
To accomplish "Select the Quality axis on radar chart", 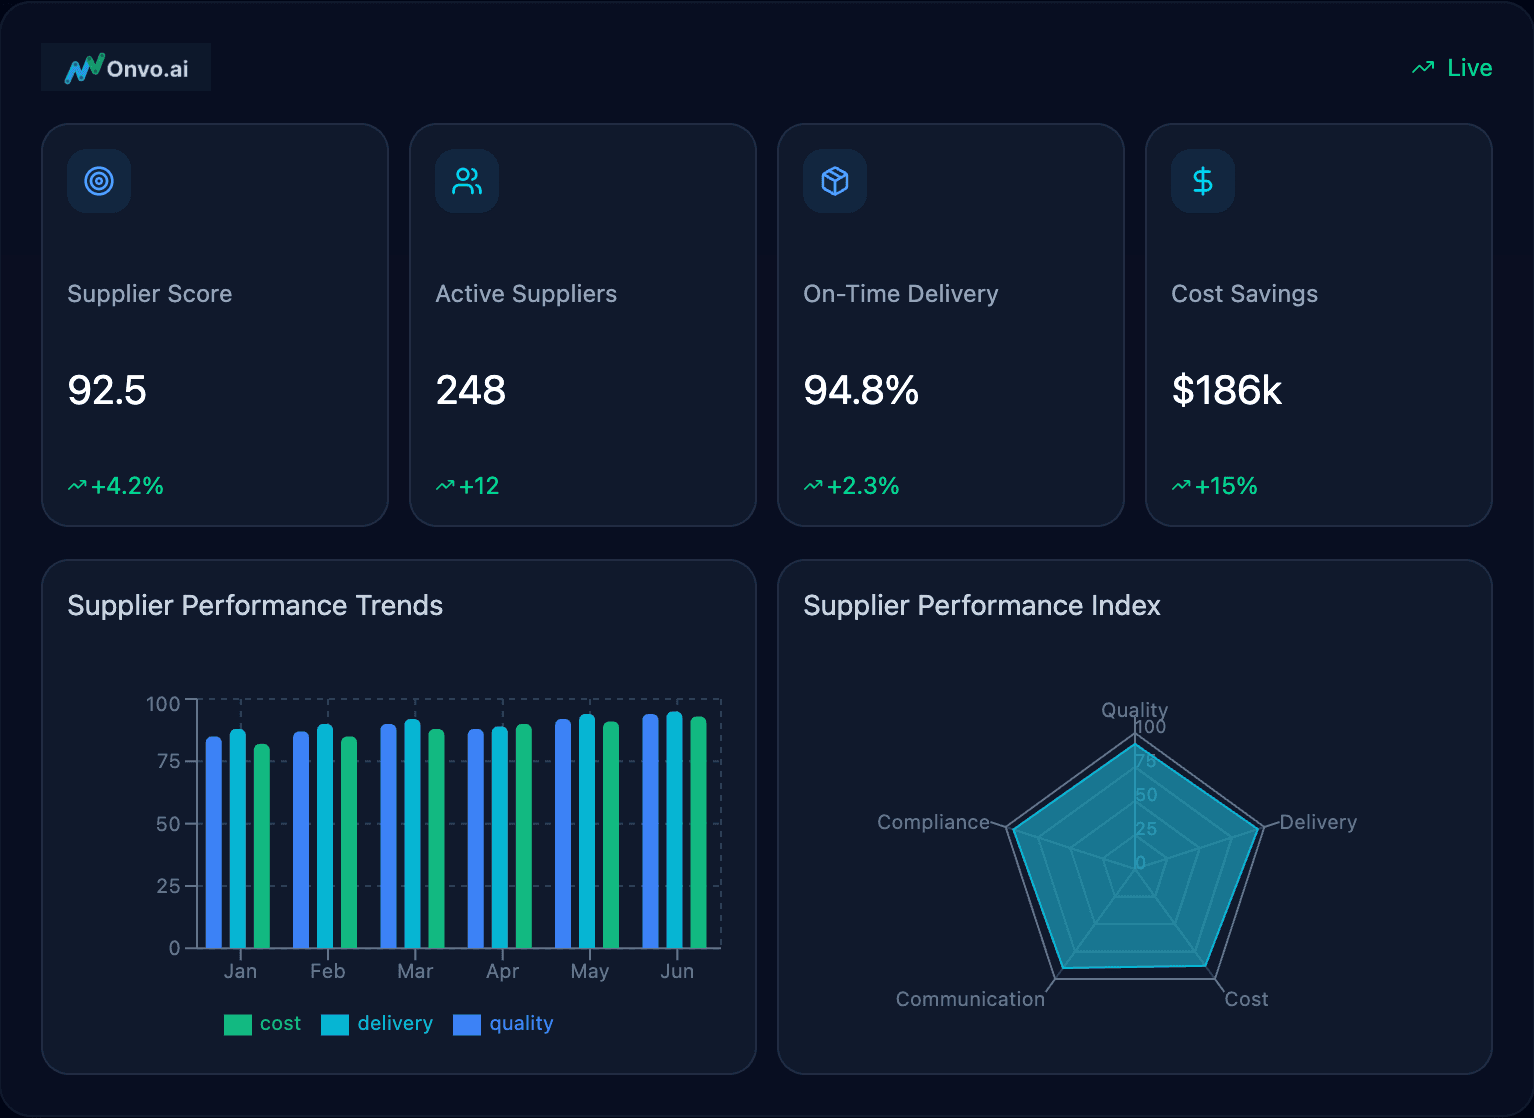I will (x=1134, y=710).
